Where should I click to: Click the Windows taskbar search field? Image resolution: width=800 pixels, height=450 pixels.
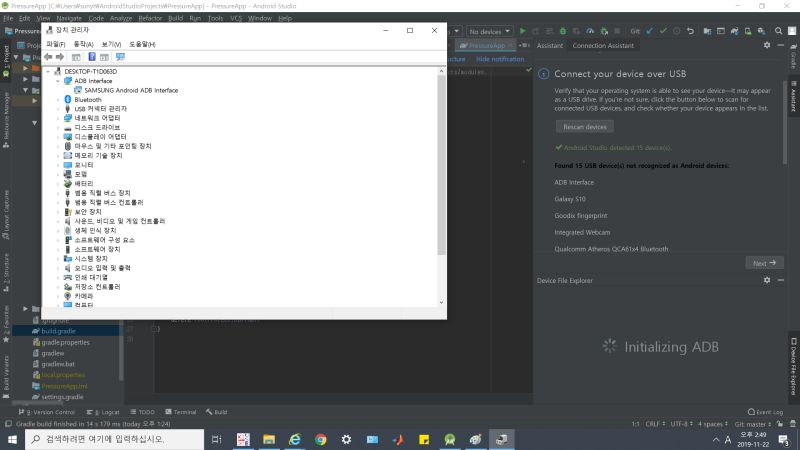point(114,439)
